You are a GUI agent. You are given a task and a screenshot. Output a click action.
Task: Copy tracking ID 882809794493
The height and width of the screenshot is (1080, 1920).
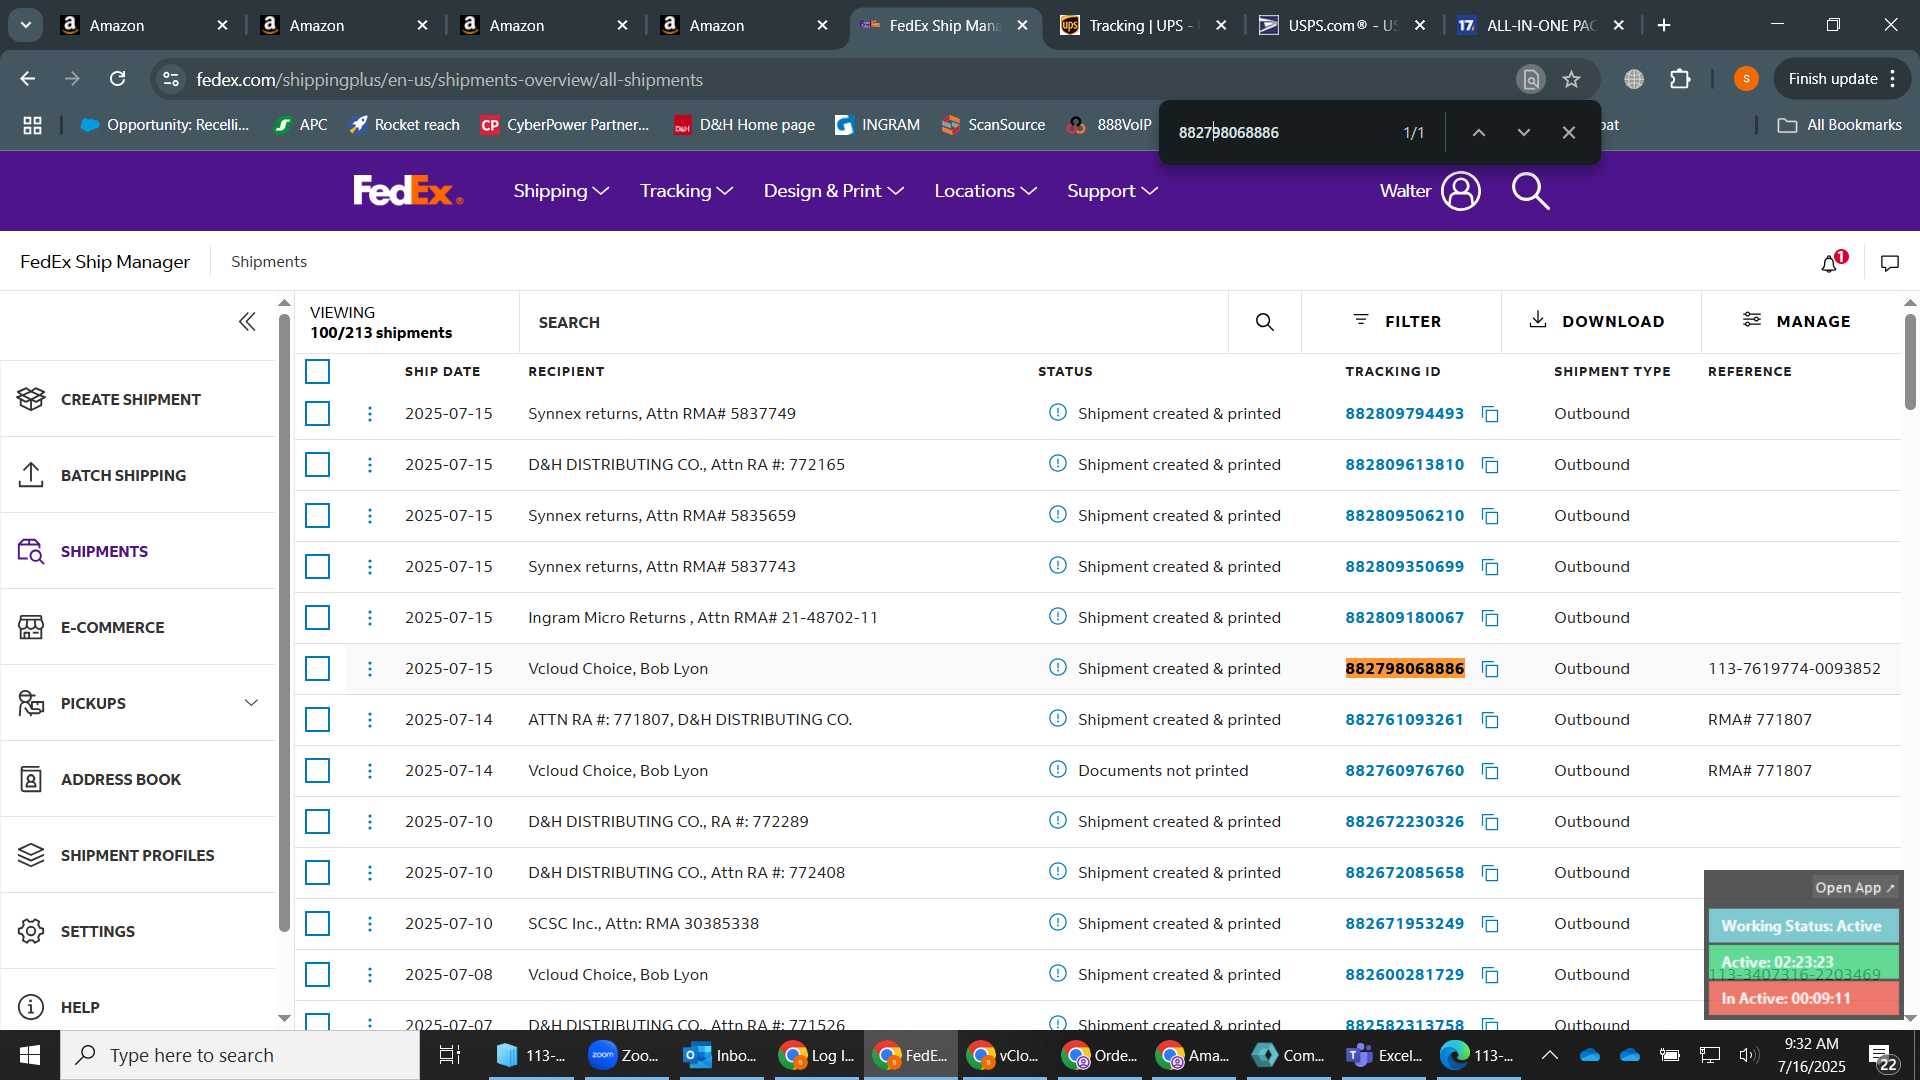coord(1490,414)
